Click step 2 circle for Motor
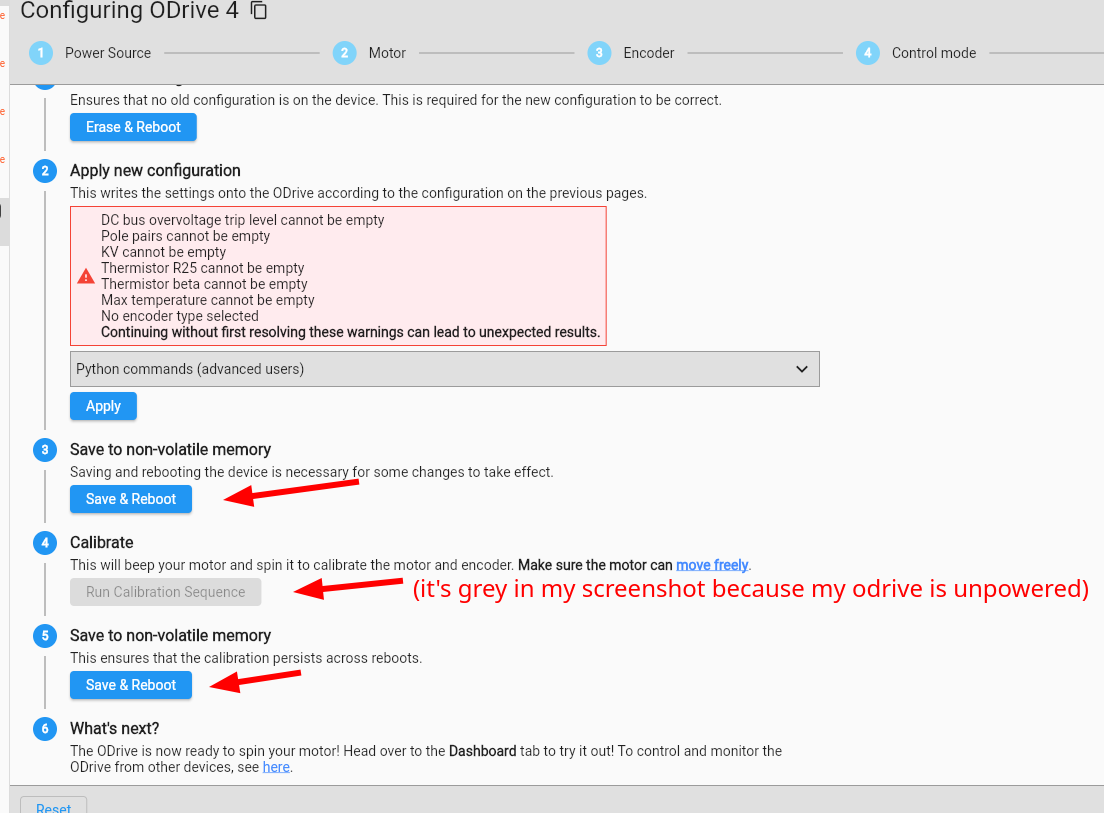Screen dimensions: 1104x813 point(345,53)
